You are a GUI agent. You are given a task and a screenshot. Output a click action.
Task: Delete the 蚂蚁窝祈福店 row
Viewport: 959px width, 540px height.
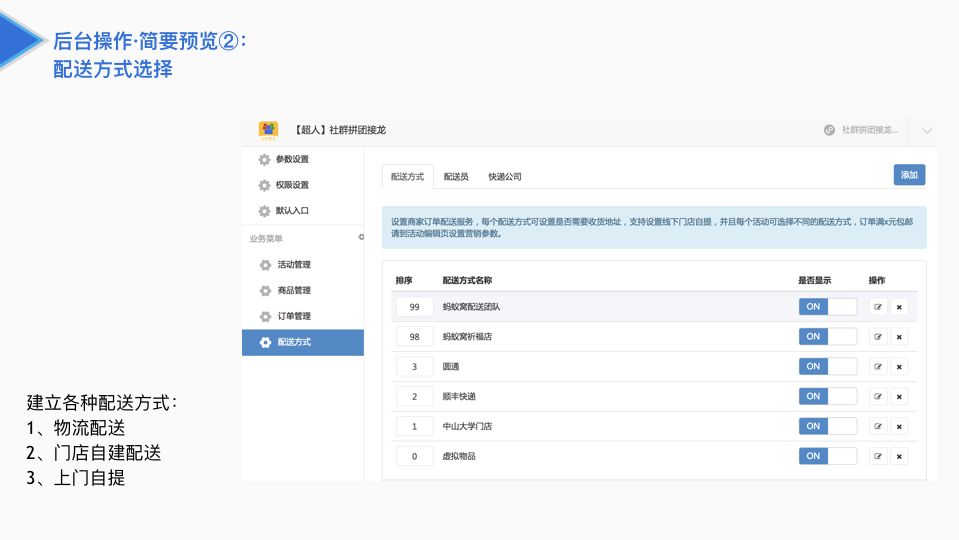(x=899, y=337)
